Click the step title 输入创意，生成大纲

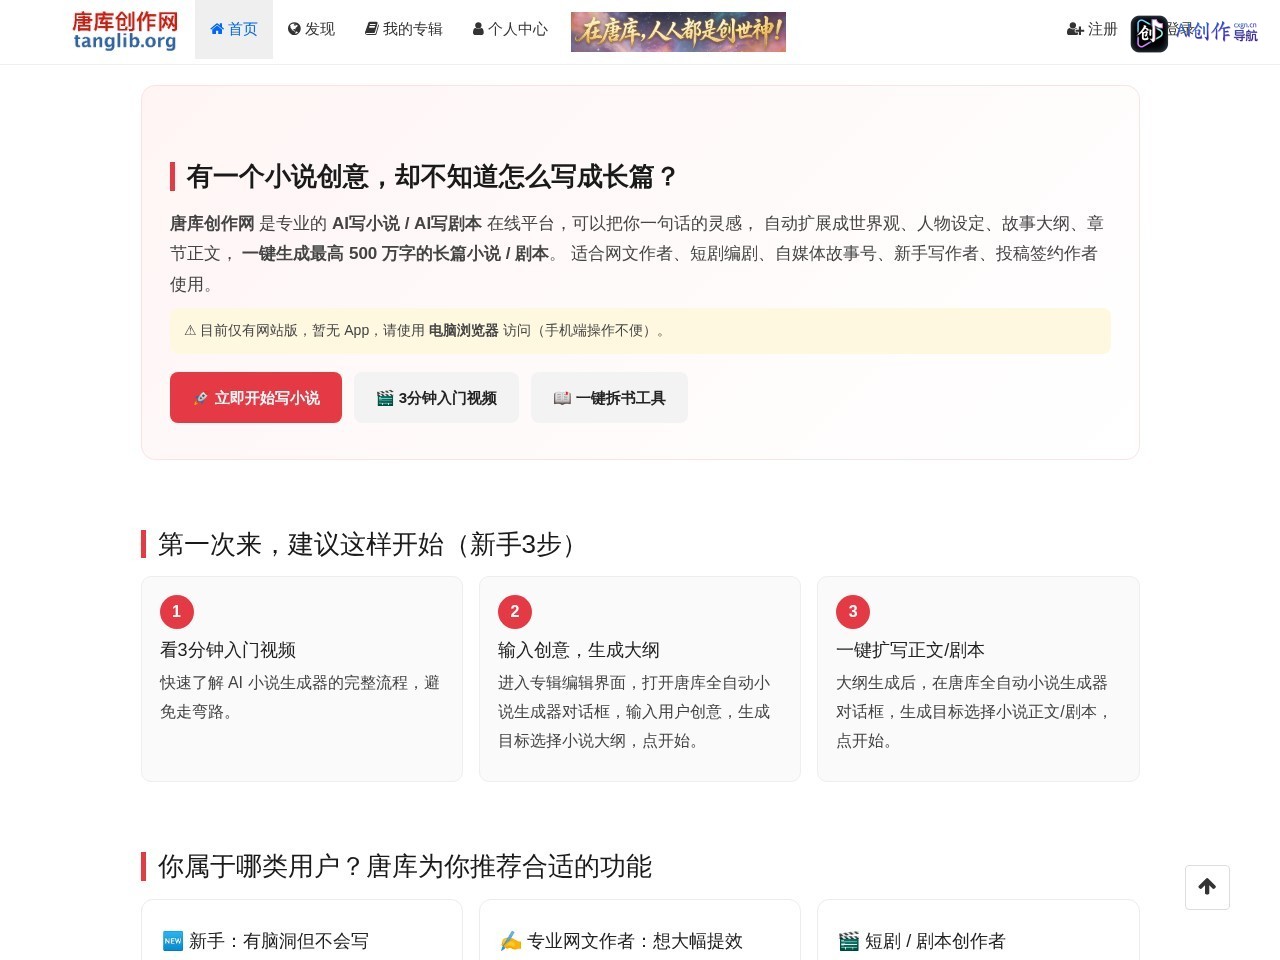[579, 650]
